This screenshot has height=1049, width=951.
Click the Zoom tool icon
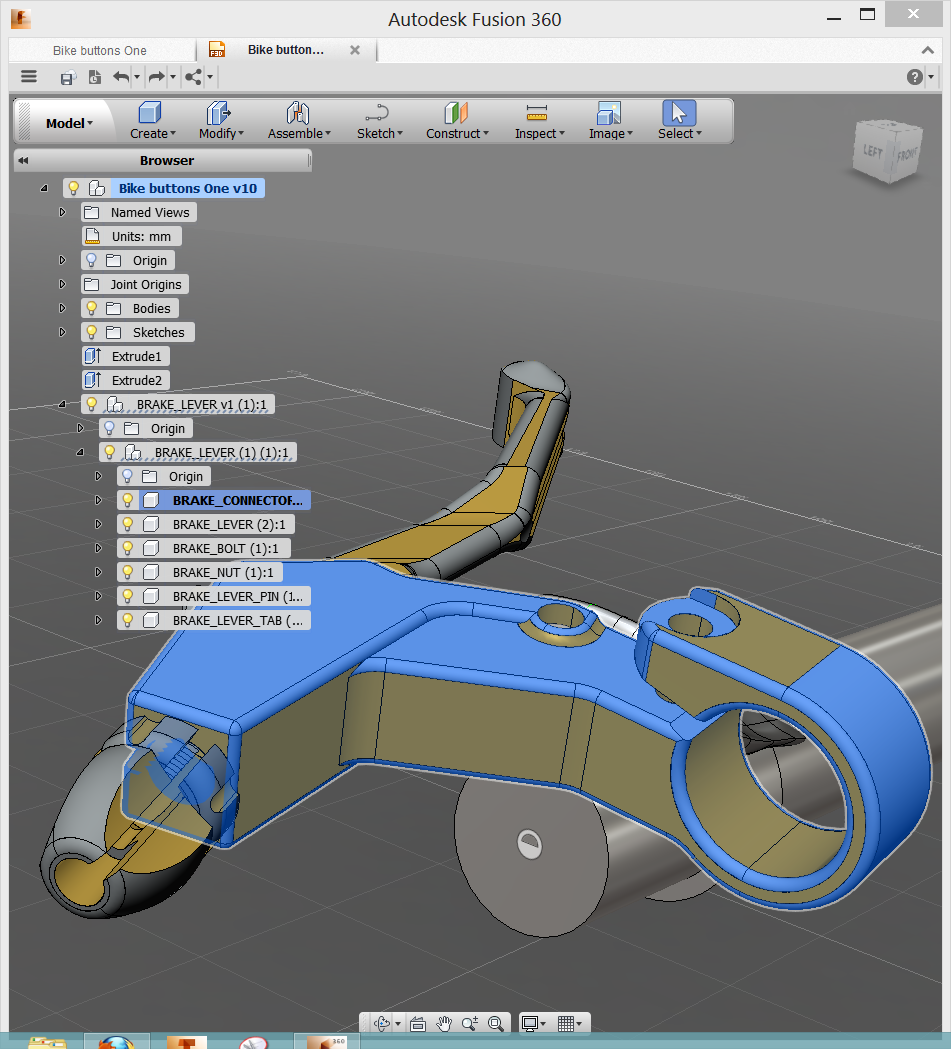[470, 1024]
